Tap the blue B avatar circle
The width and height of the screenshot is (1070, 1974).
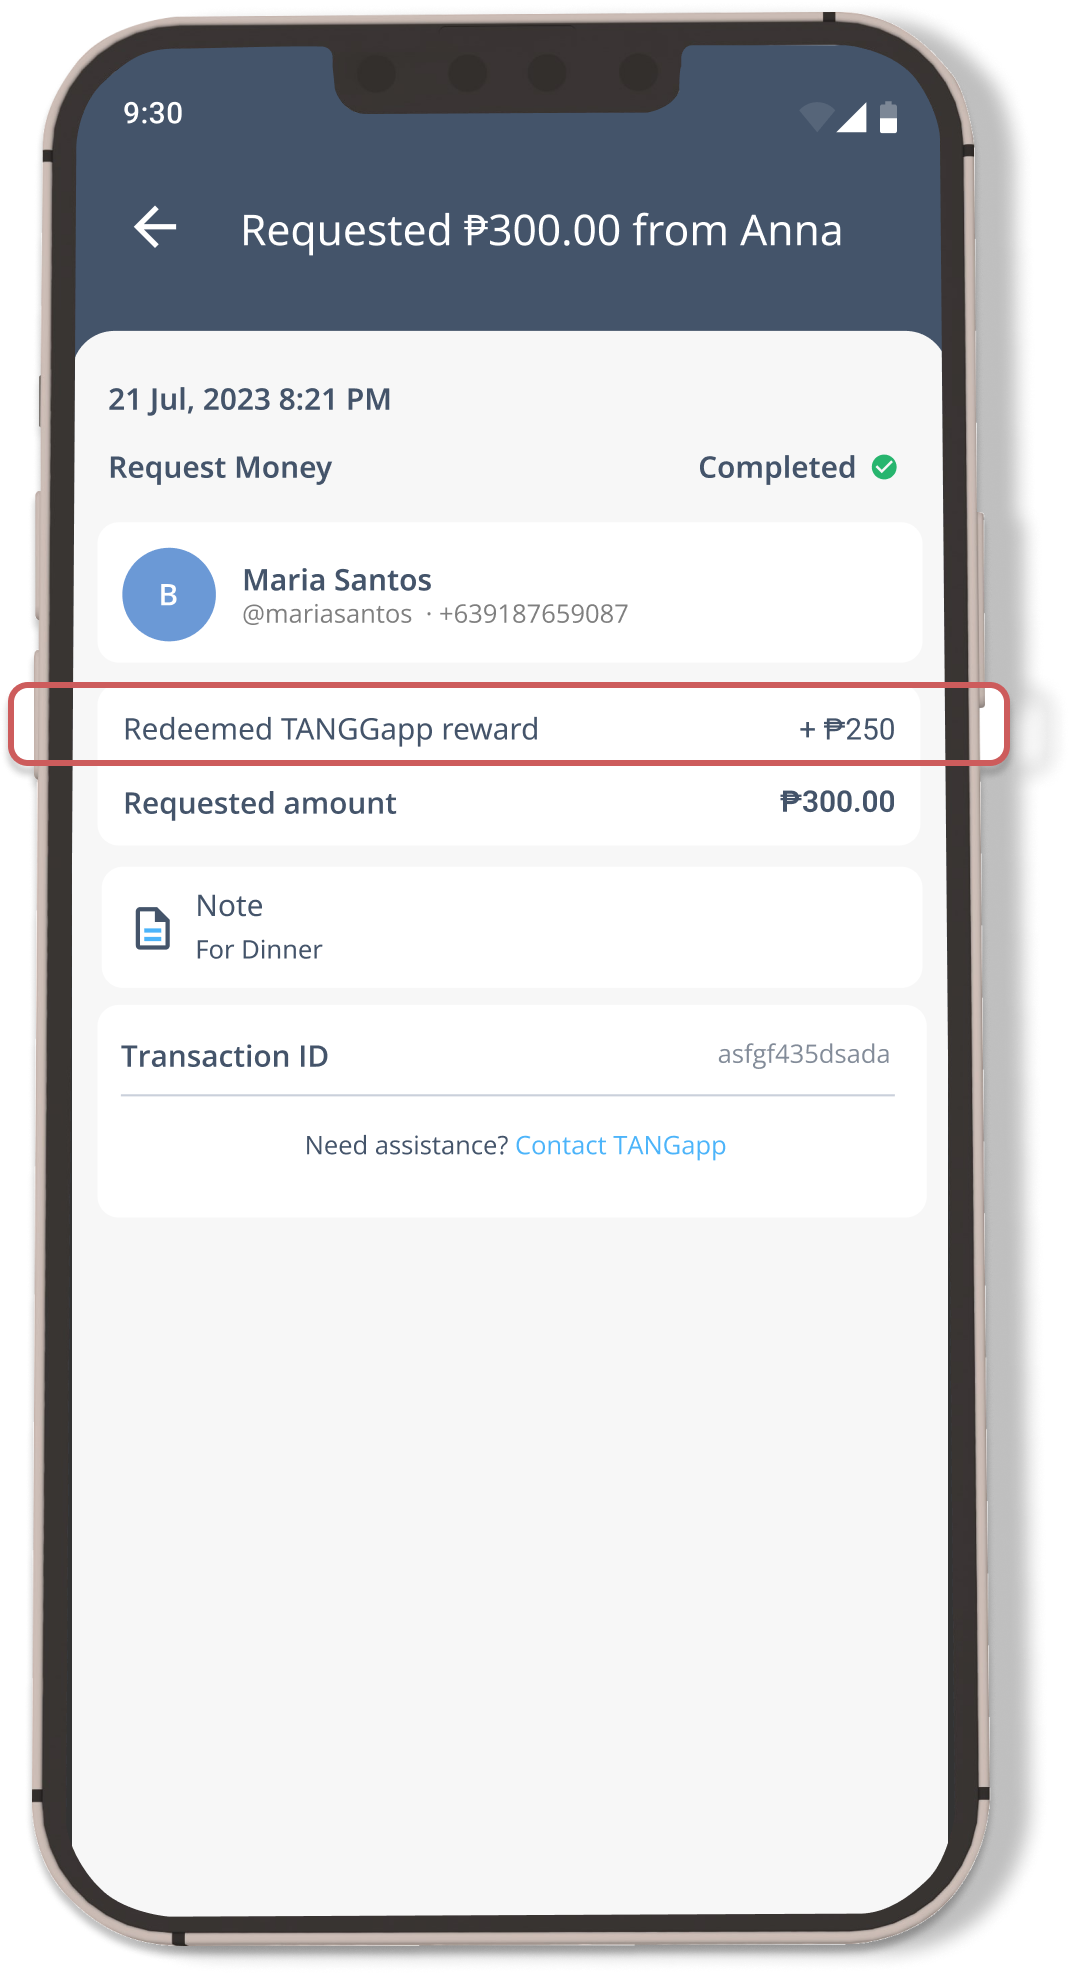pyautogui.click(x=169, y=594)
